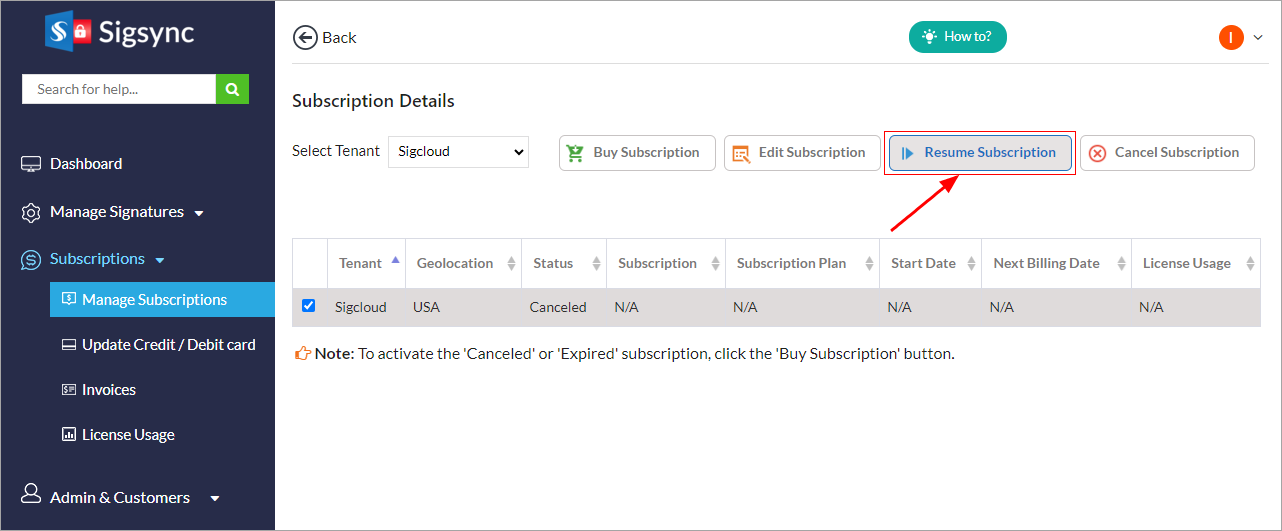Click the orange user avatar icon

point(1230,38)
